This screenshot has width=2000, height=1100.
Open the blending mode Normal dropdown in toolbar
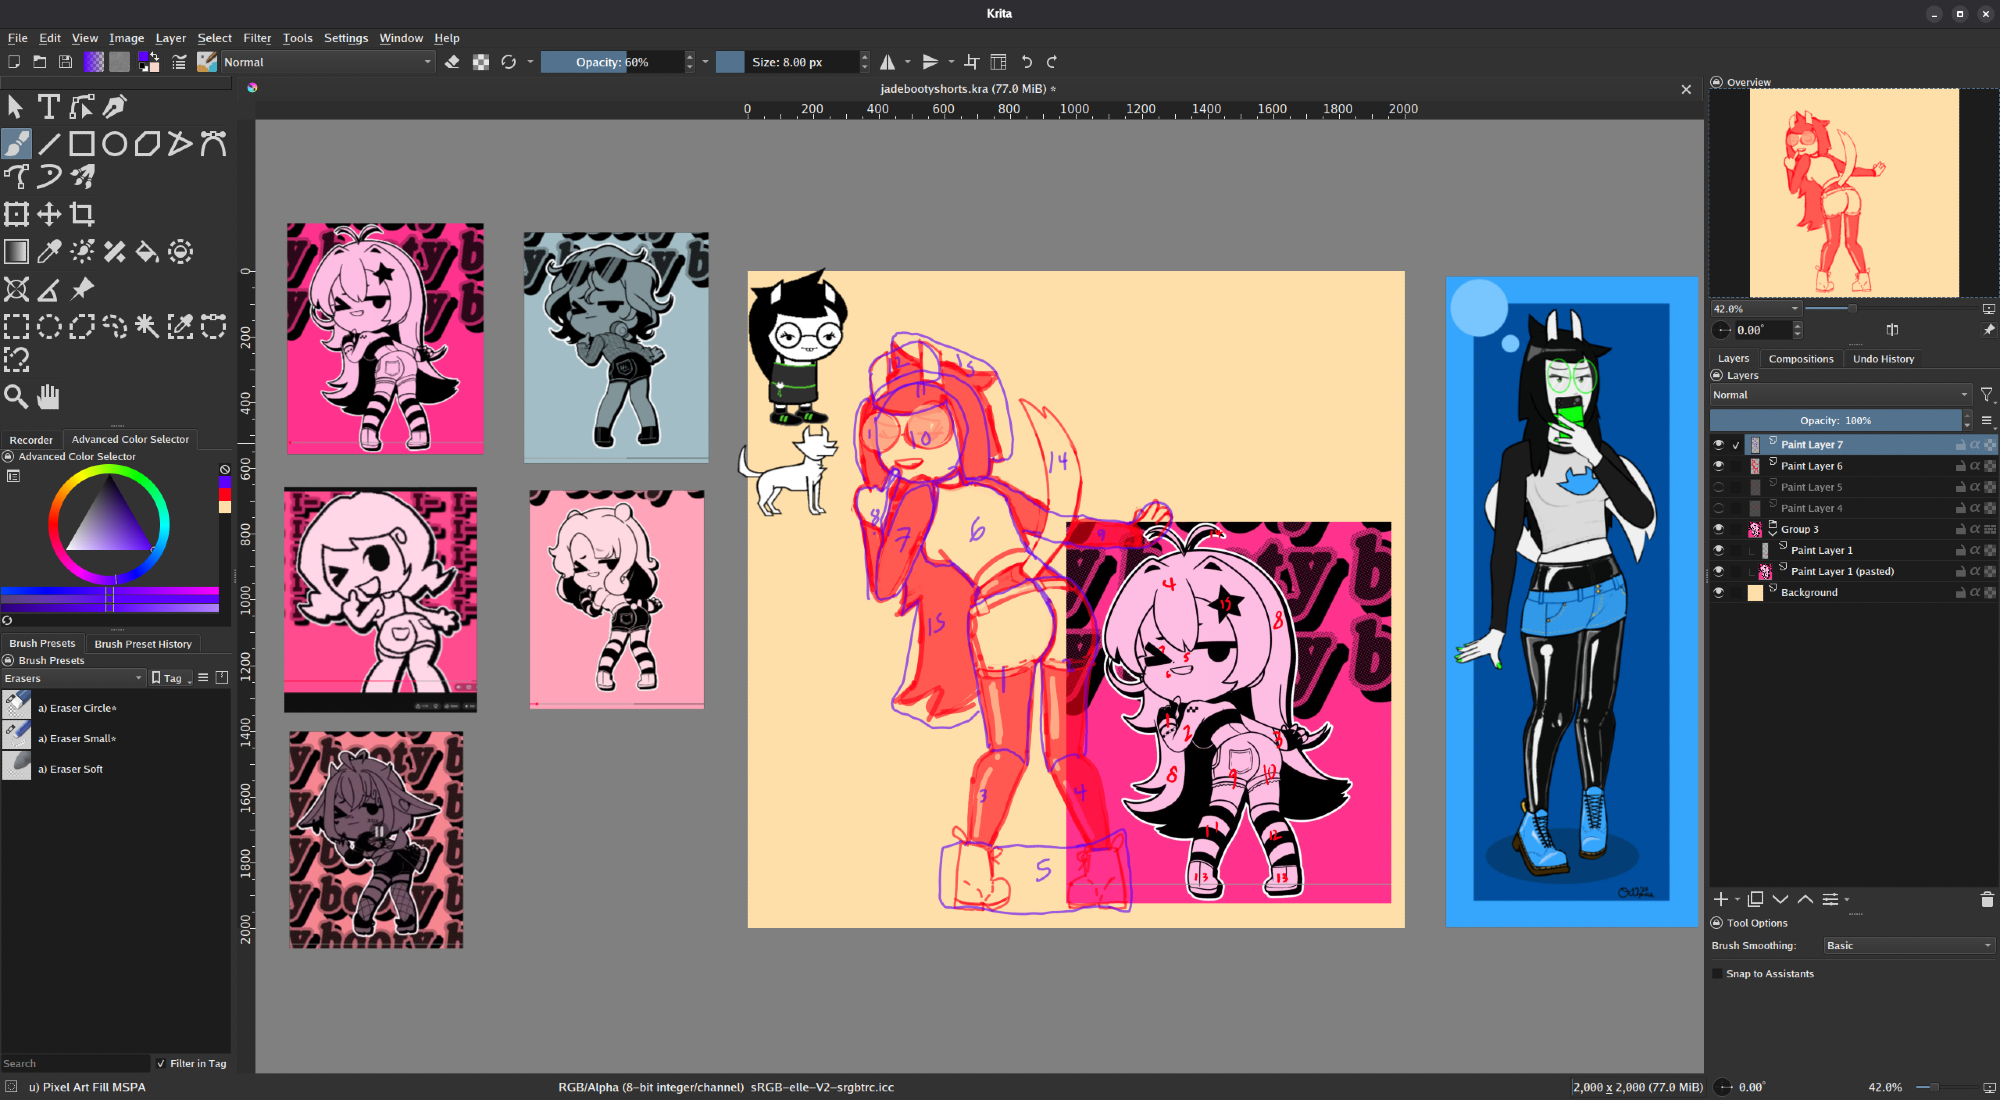click(x=327, y=62)
